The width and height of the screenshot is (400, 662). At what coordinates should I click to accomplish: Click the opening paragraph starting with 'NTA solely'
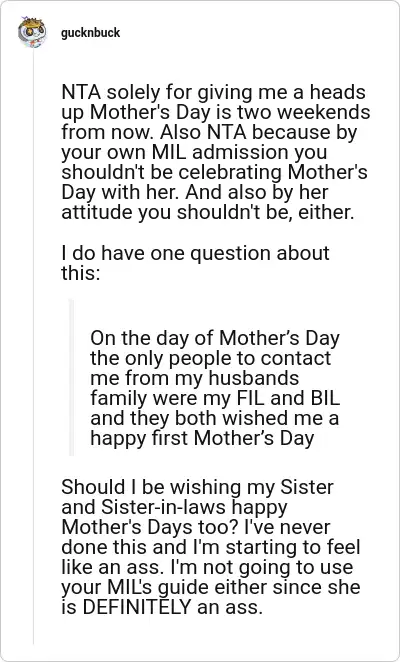coord(215,152)
